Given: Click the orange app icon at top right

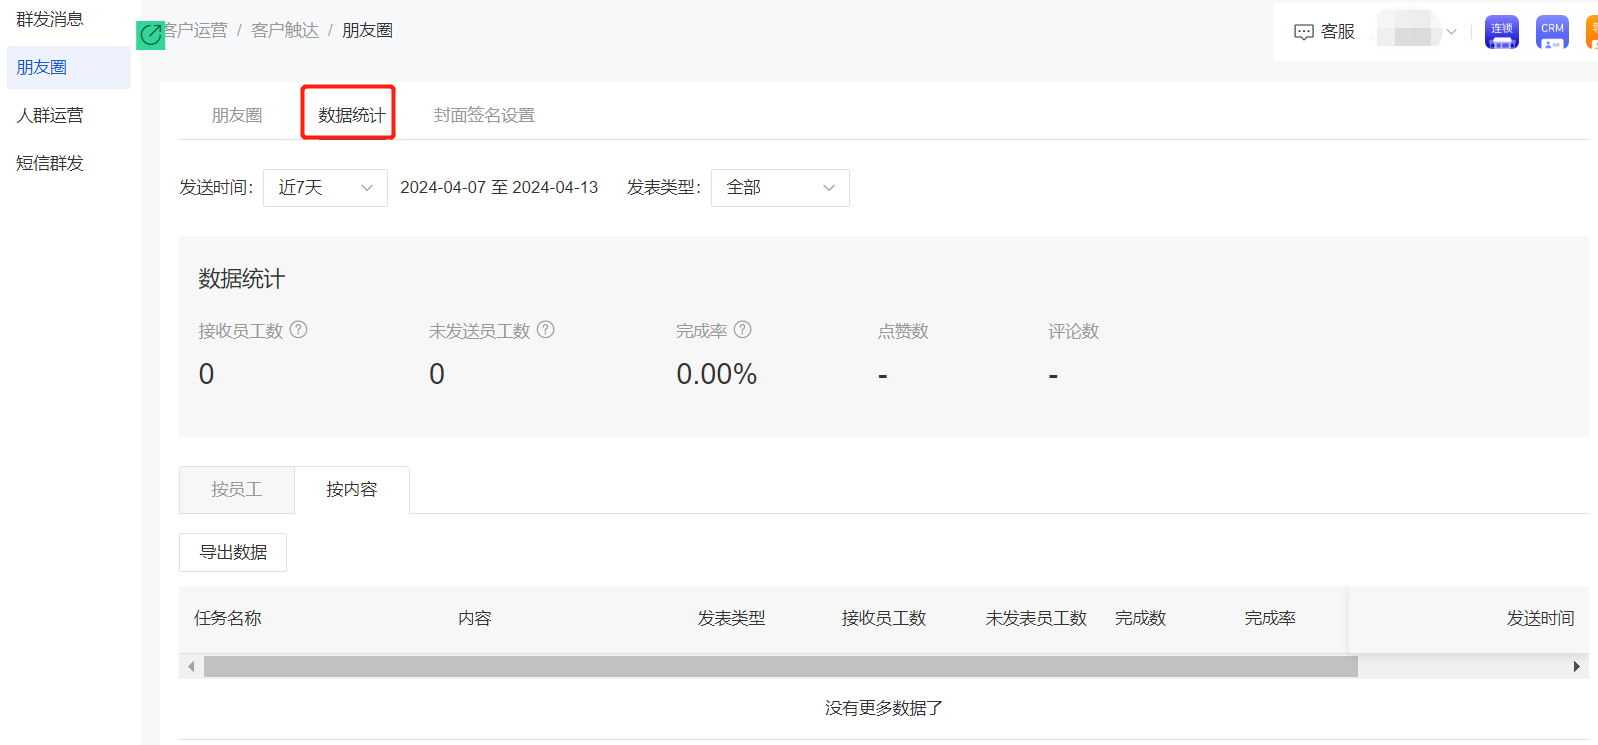Looking at the screenshot, I should (x=1592, y=32).
